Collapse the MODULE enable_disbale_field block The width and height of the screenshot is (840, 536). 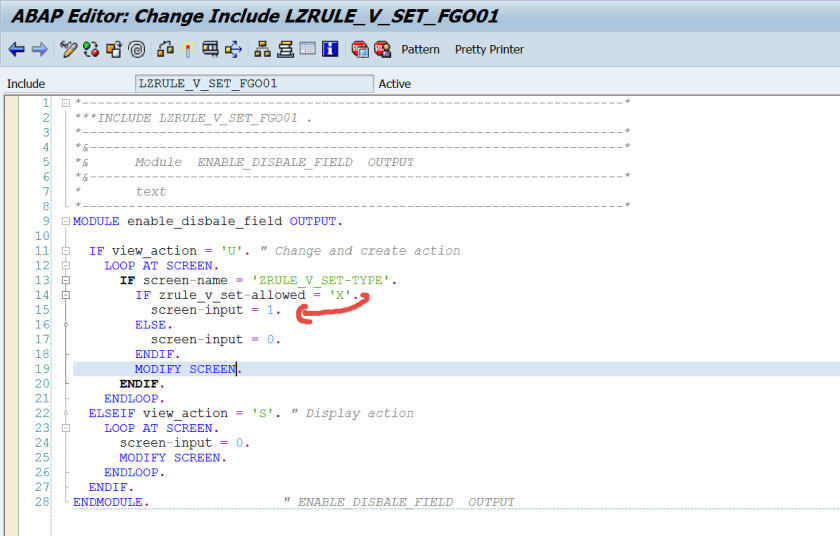(x=65, y=221)
